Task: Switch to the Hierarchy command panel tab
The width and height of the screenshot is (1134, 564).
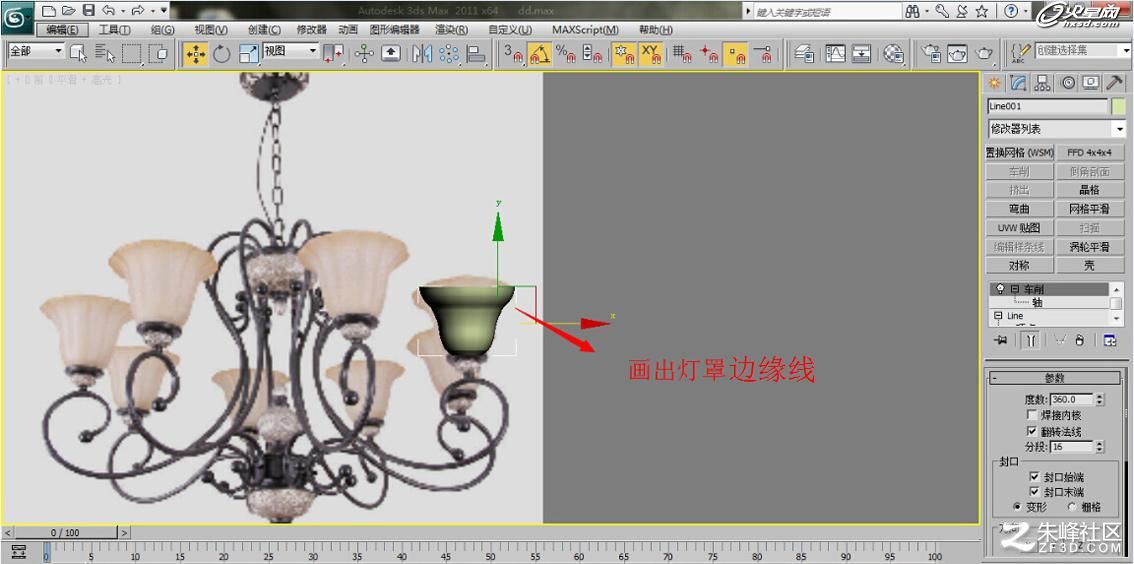Action: (1042, 83)
